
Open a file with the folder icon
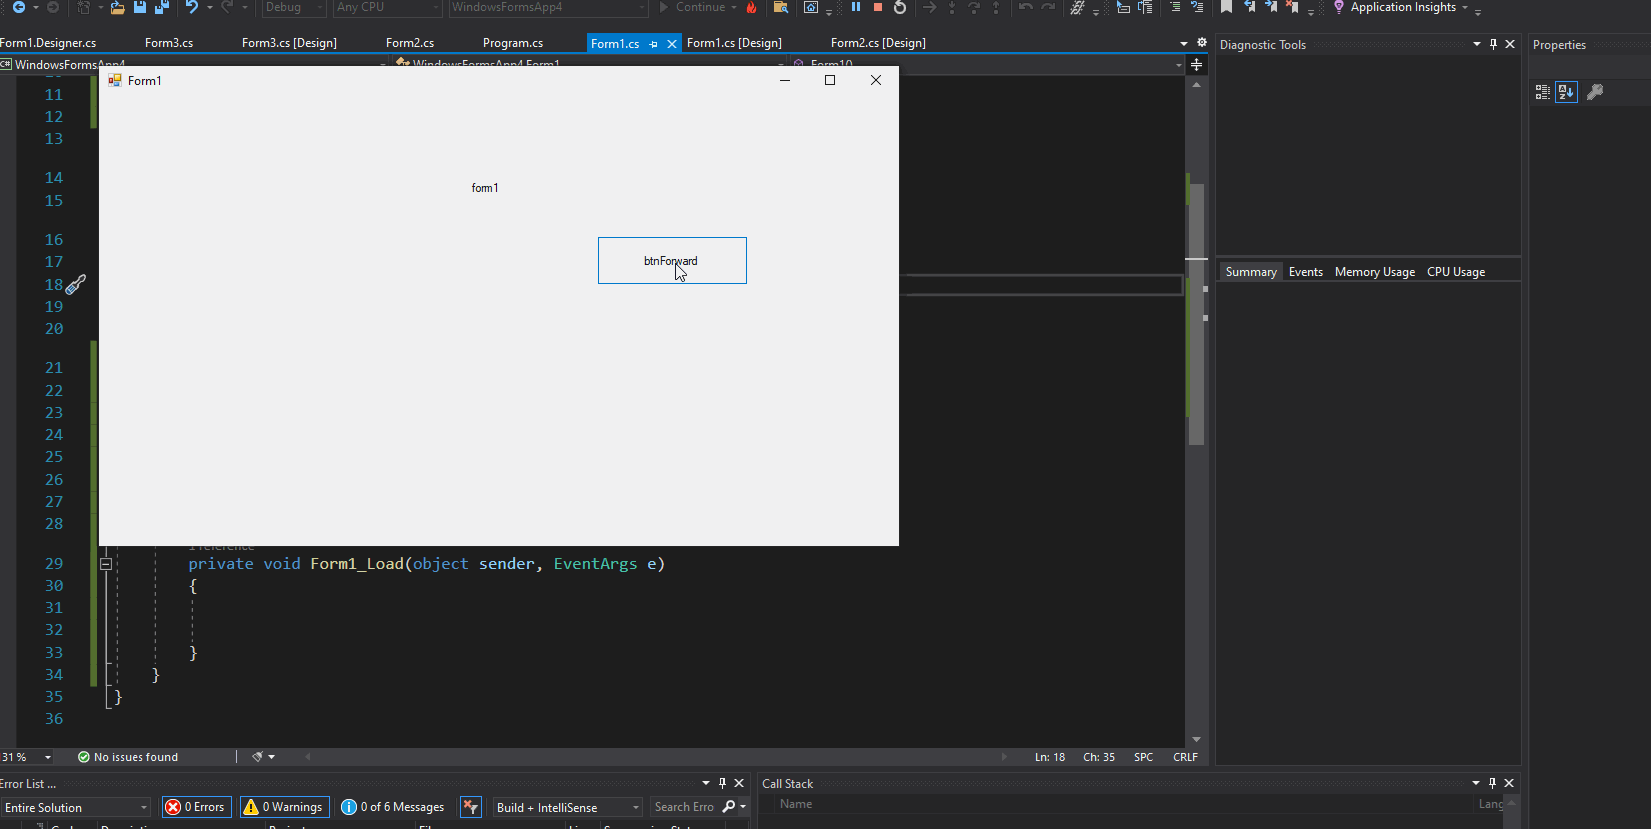point(117,7)
